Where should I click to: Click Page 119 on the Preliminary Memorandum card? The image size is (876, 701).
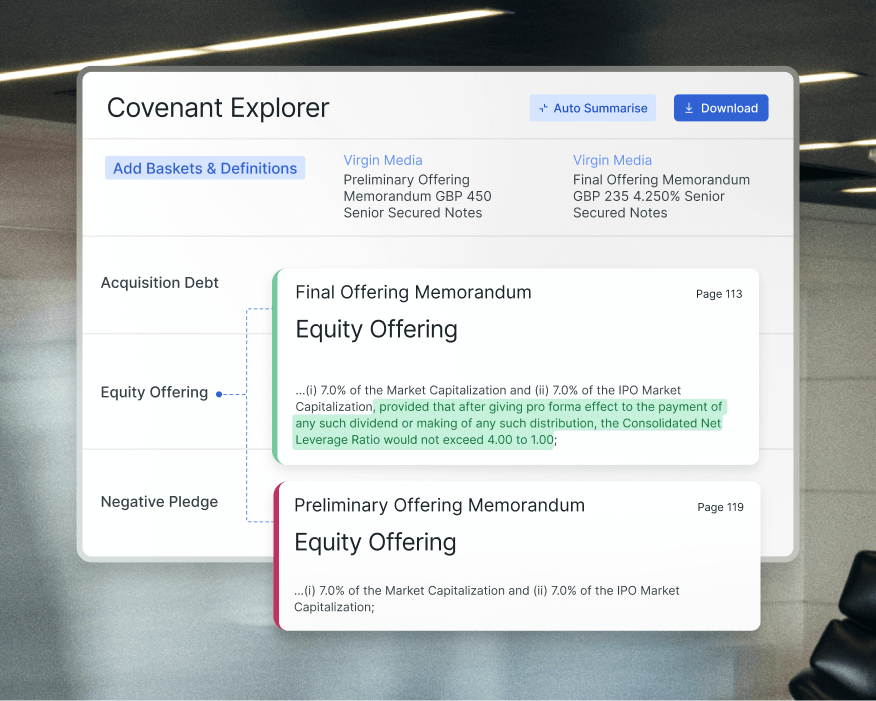[x=719, y=507]
